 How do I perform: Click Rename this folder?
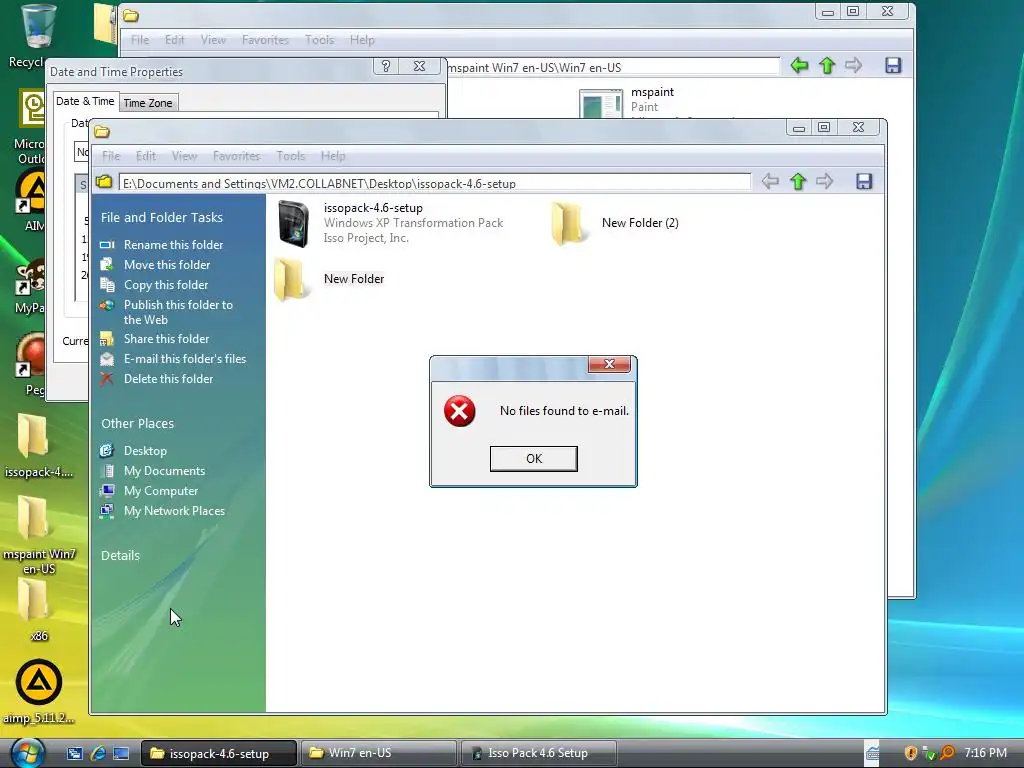(174, 245)
